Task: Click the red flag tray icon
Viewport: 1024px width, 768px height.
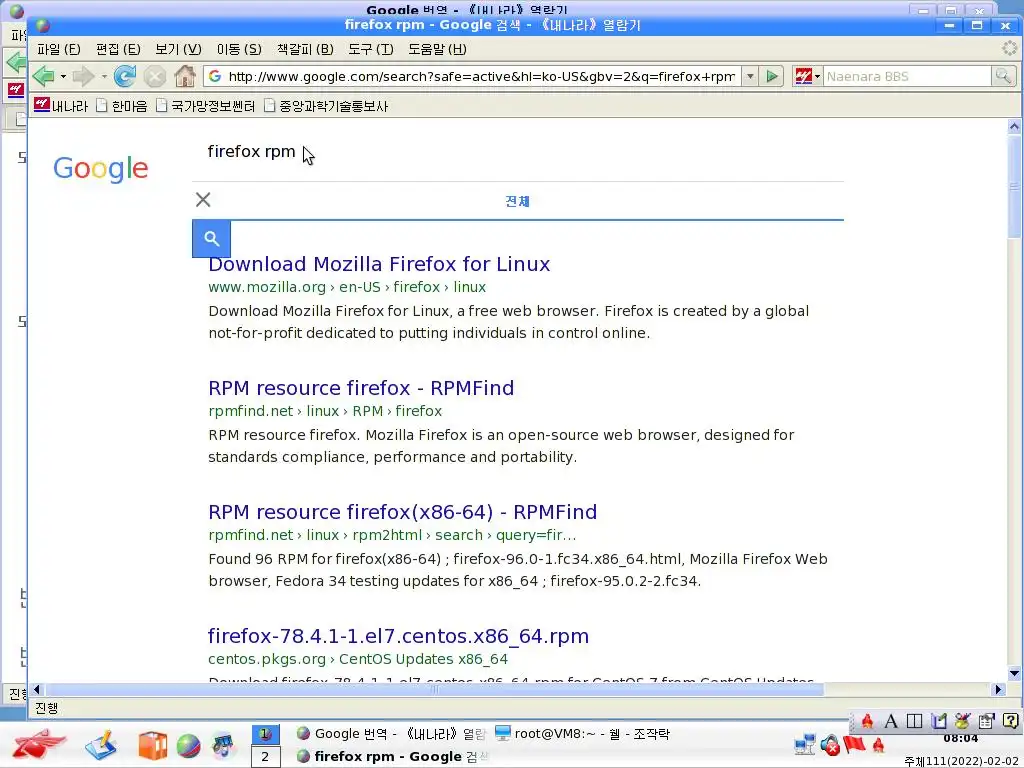Action: (854, 744)
